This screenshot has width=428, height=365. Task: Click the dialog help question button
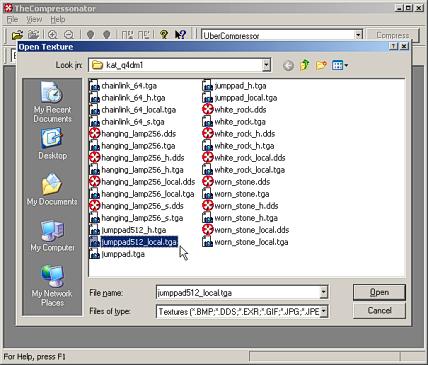point(394,46)
